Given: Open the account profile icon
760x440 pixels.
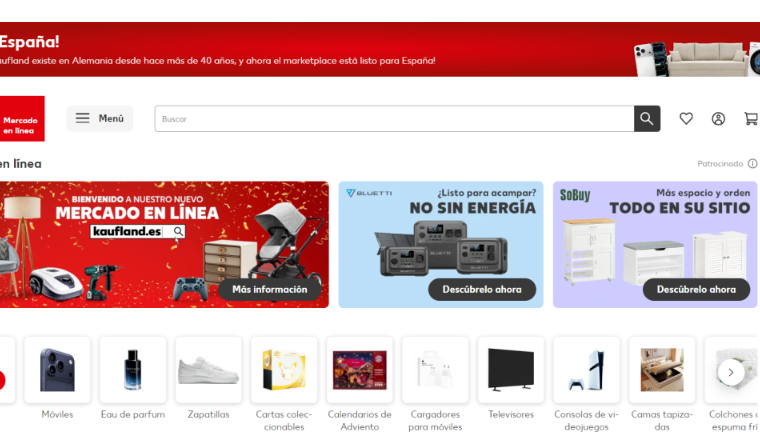Looking at the screenshot, I should pos(718,119).
